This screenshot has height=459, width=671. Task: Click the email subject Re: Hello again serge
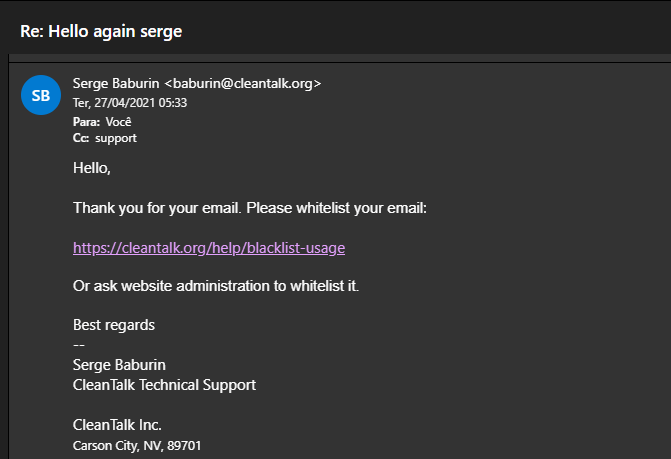(101, 32)
